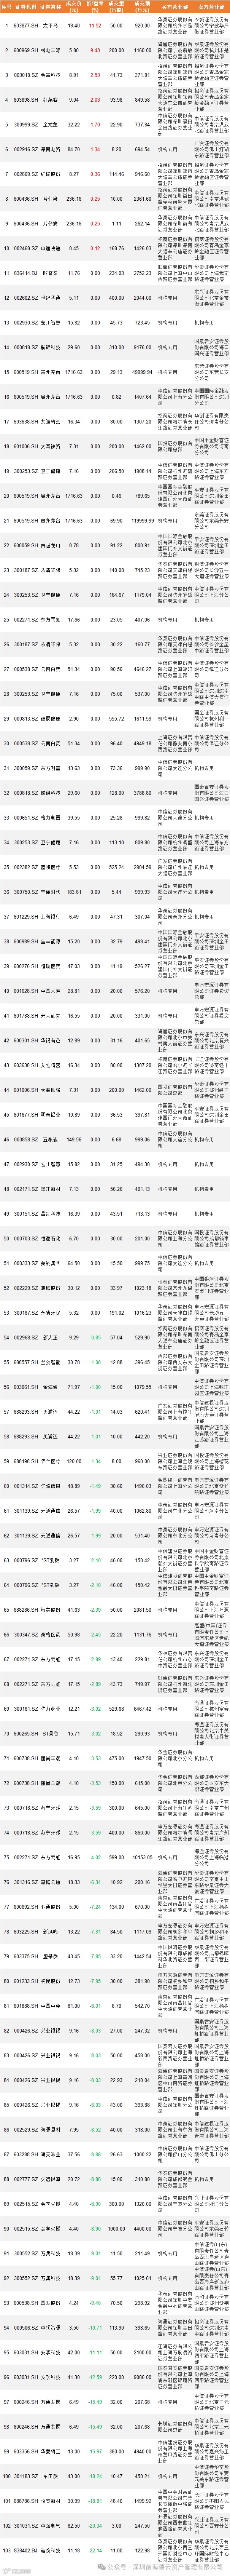Select stock name 宁德时代

[50, 892]
